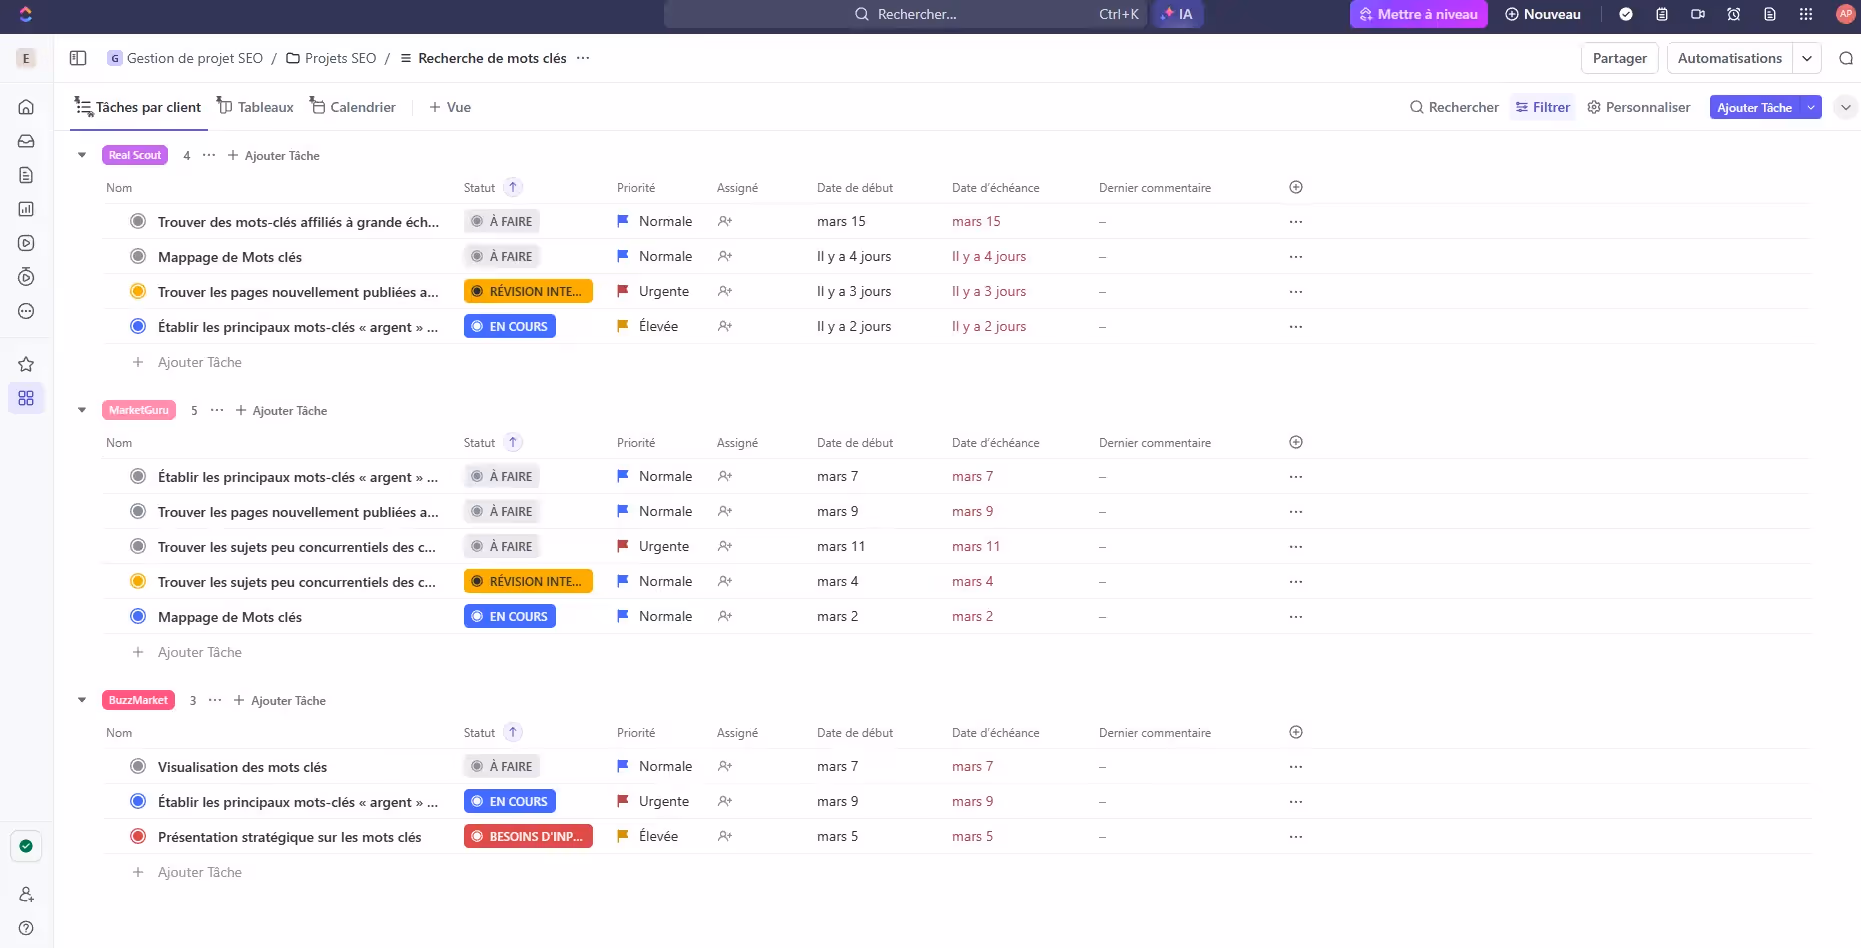Toggle status circle of Visualisation des mots clés
The image size is (1861, 948).
point(138,766)
